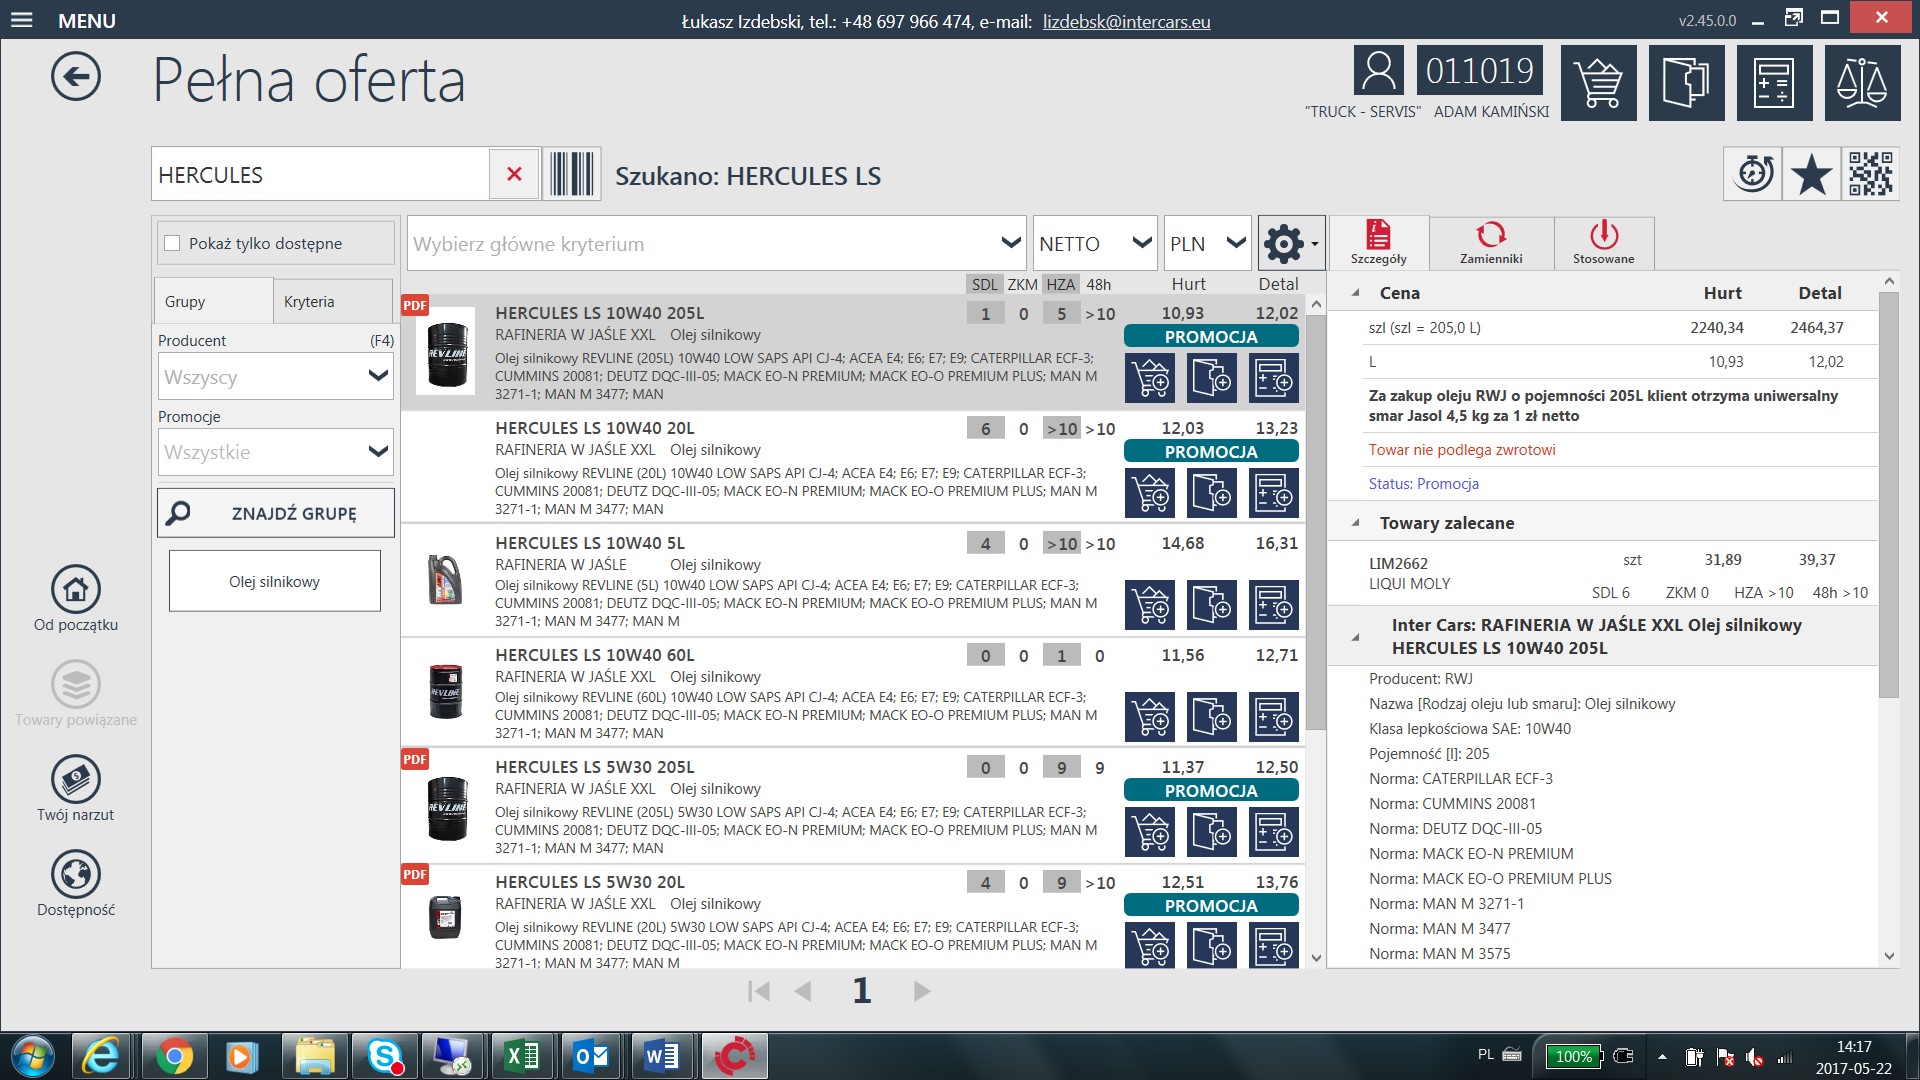Open Wybierz główne kryterium dropdown
Screen dimensions: 1920x1080
pyautogui.click(x=716, y=243)
